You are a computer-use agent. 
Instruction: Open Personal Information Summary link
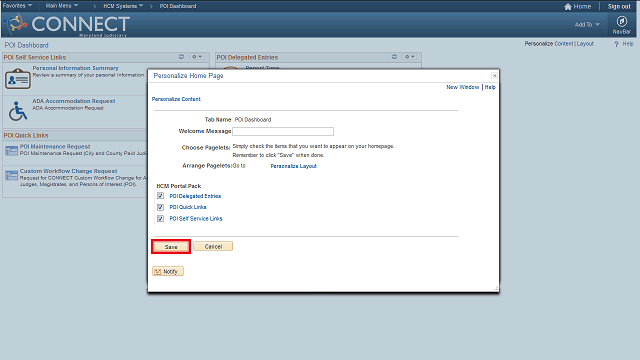pyautogui.click(x=76, y=68)
